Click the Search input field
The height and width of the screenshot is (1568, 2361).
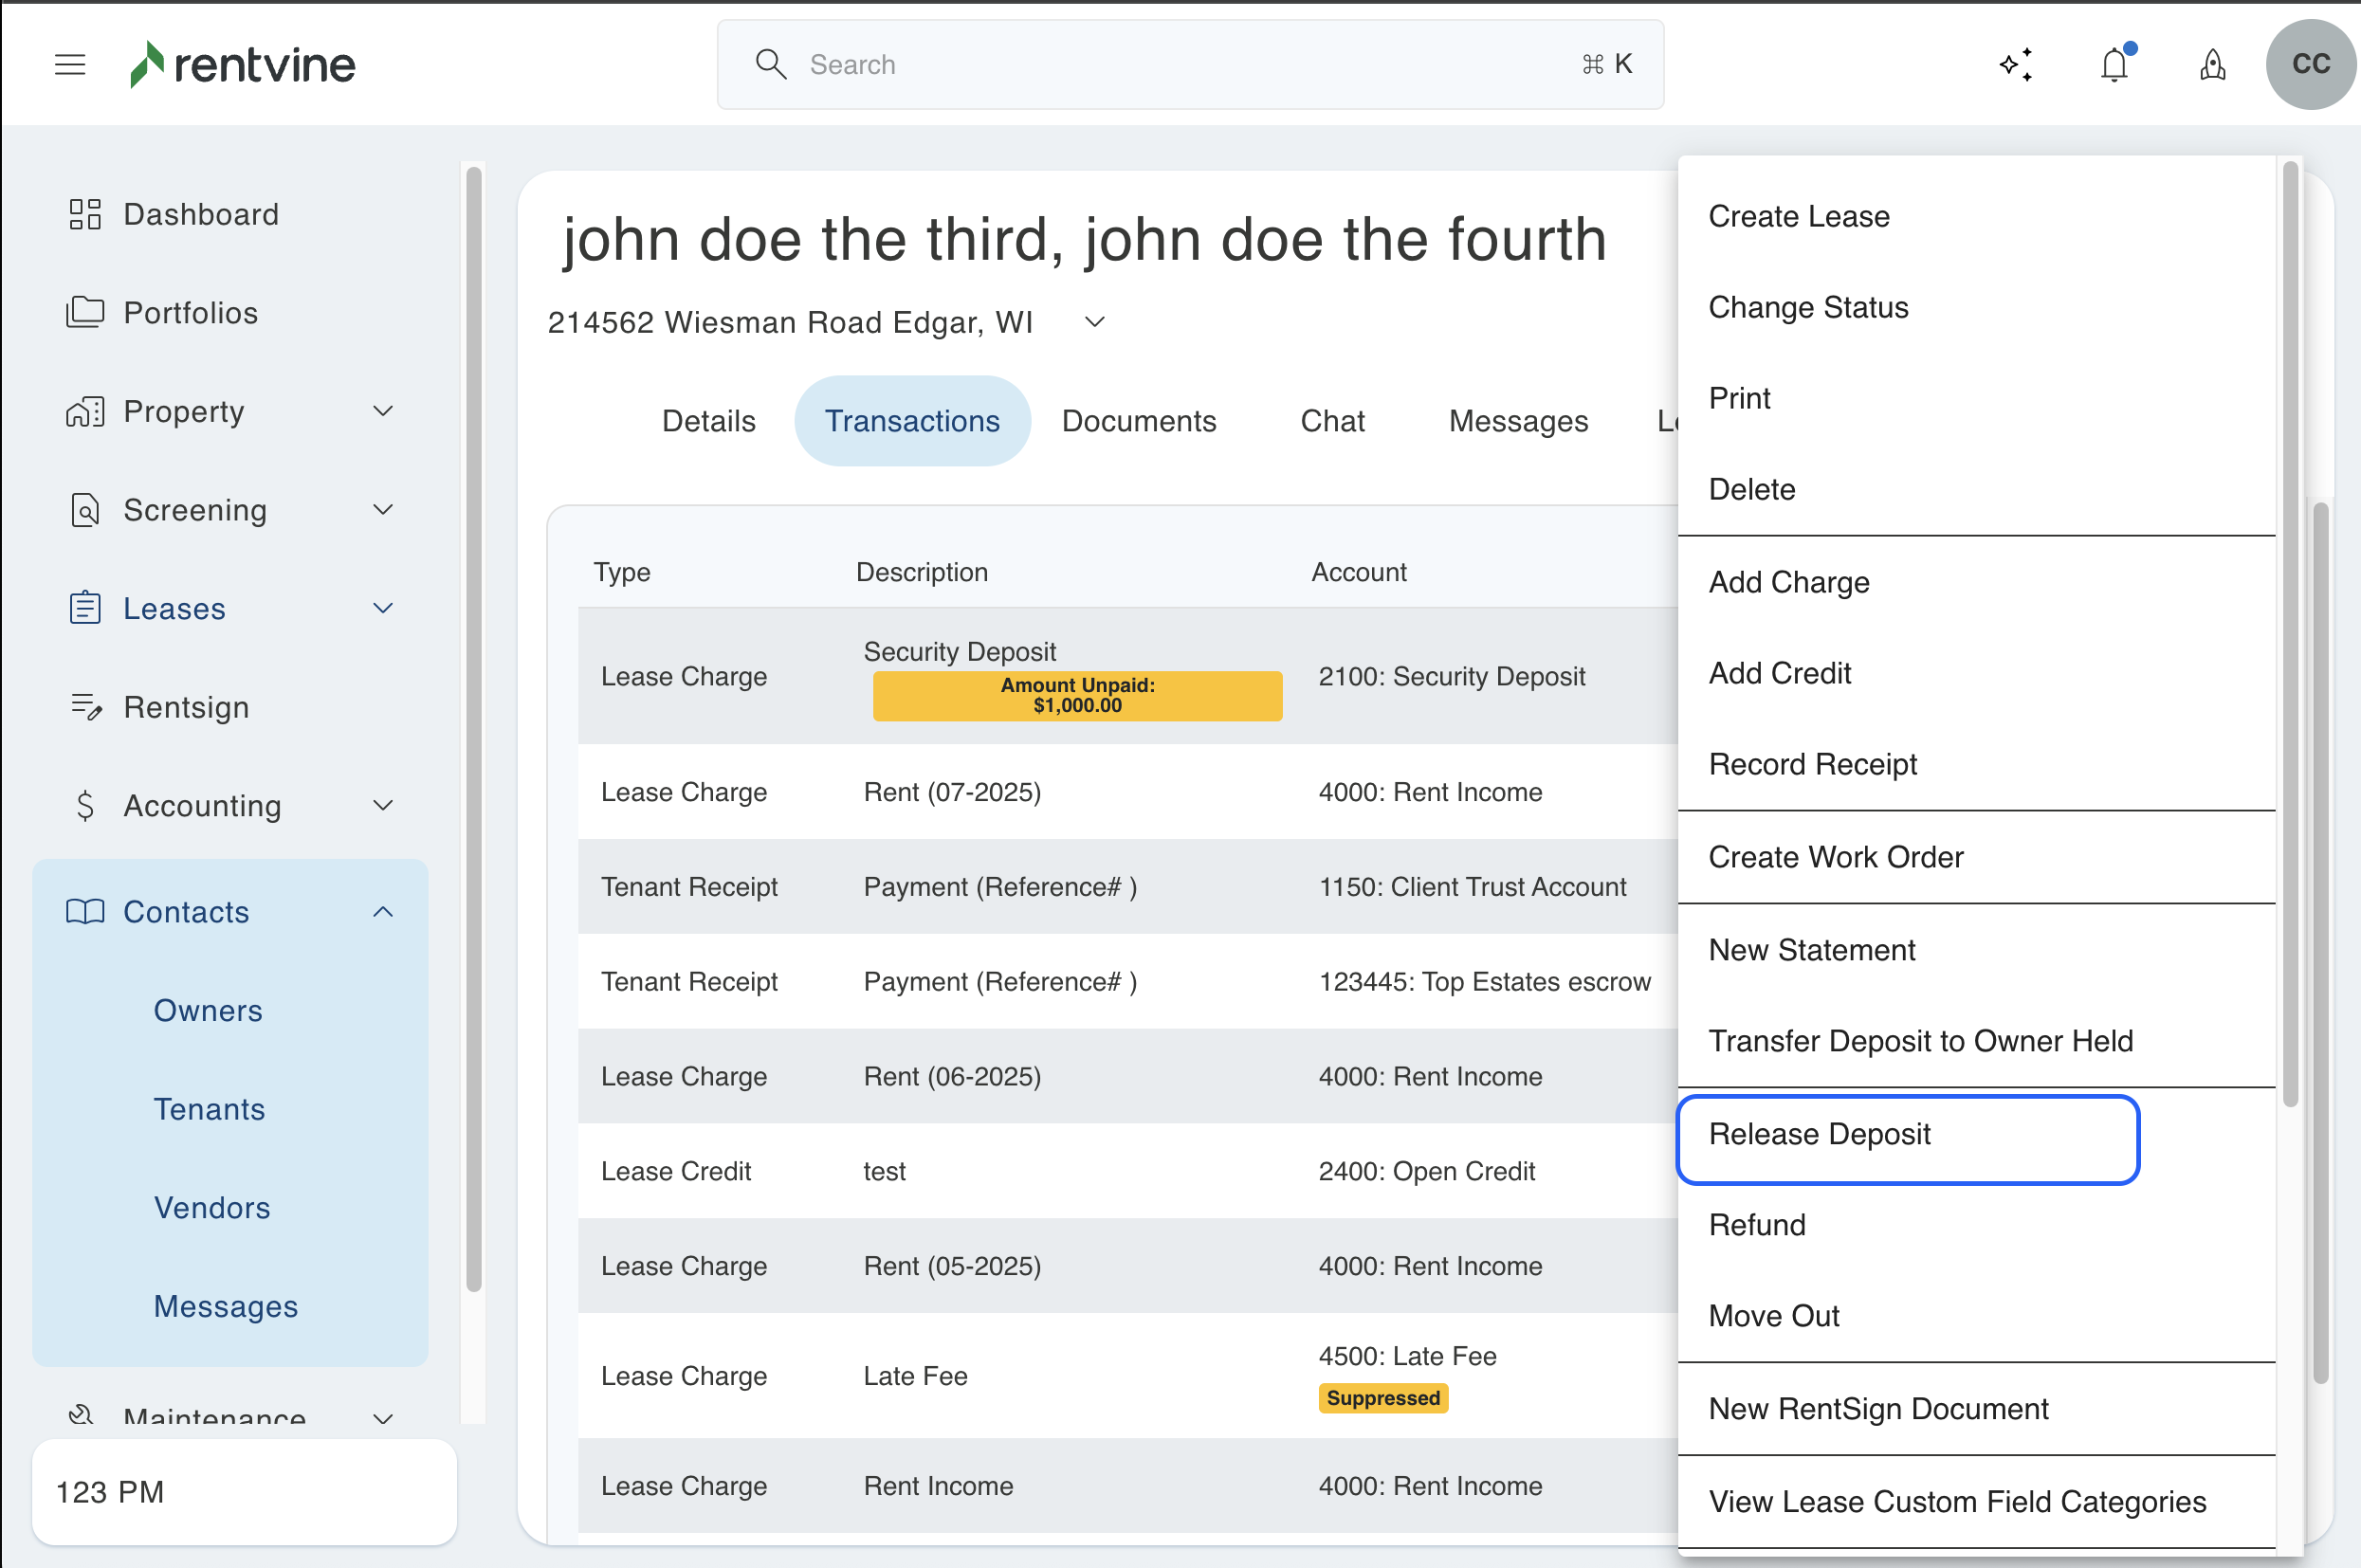click(1190, 65)
